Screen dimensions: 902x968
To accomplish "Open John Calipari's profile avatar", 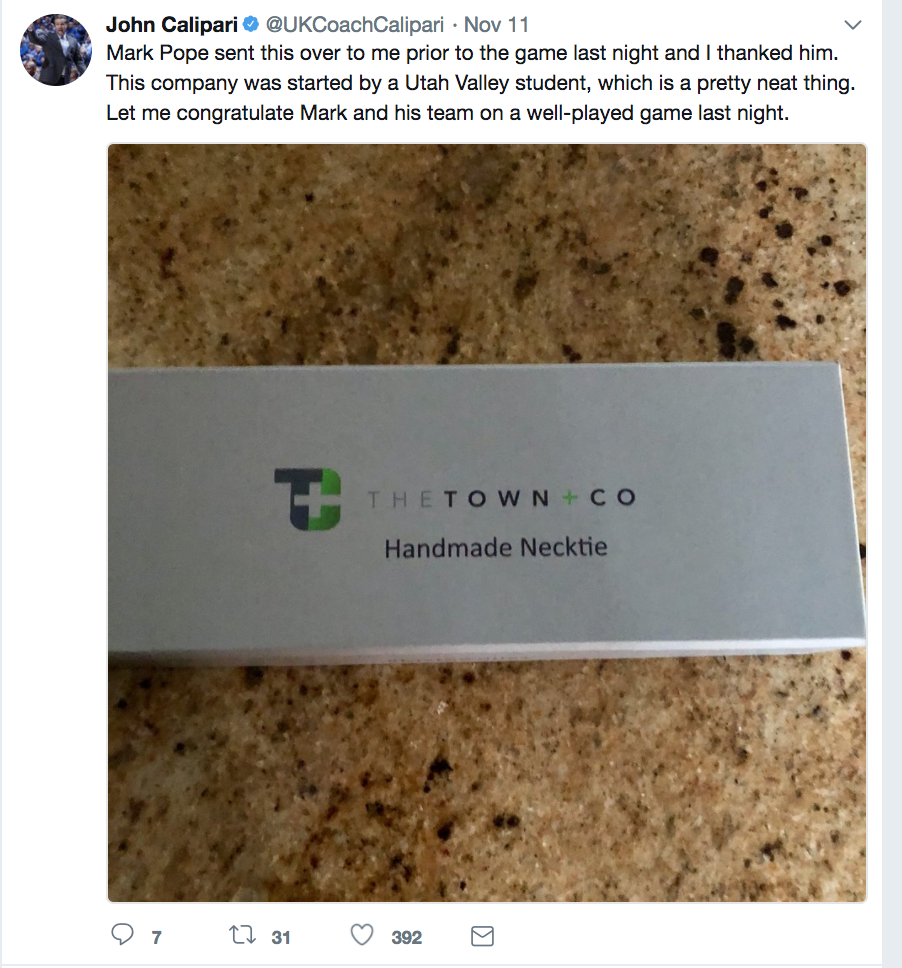I will 56,49.
